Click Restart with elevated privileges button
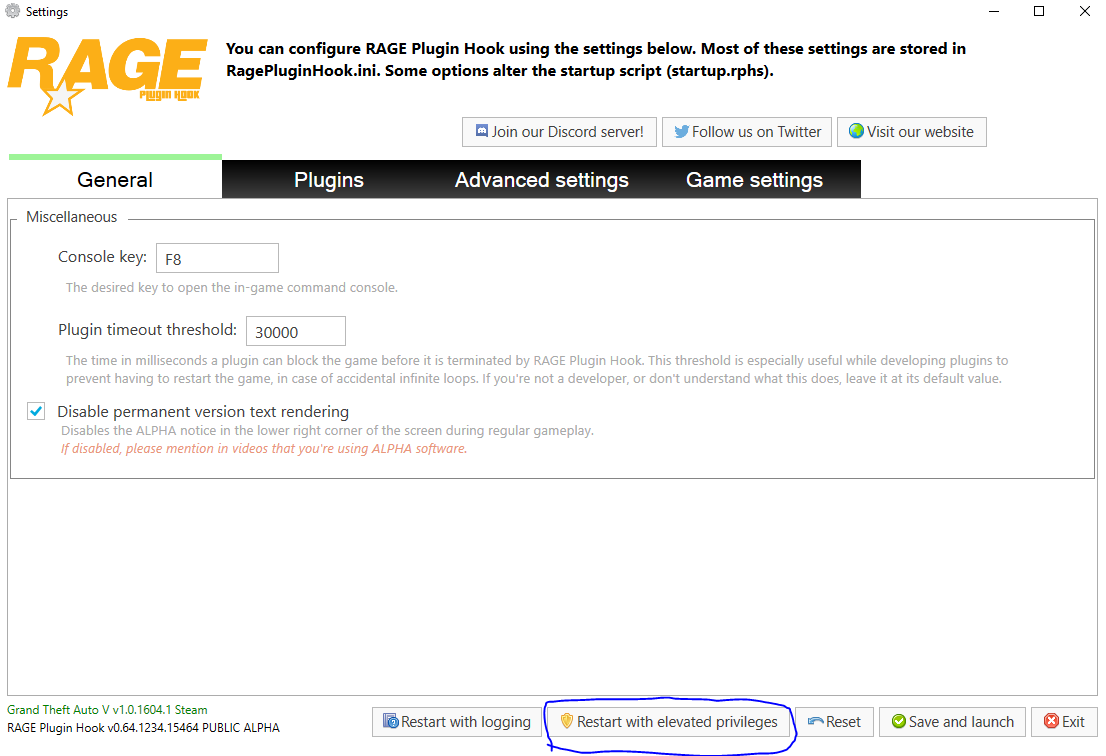The image size is (1106, 756). pyautogui.click(x=669, y=721)
